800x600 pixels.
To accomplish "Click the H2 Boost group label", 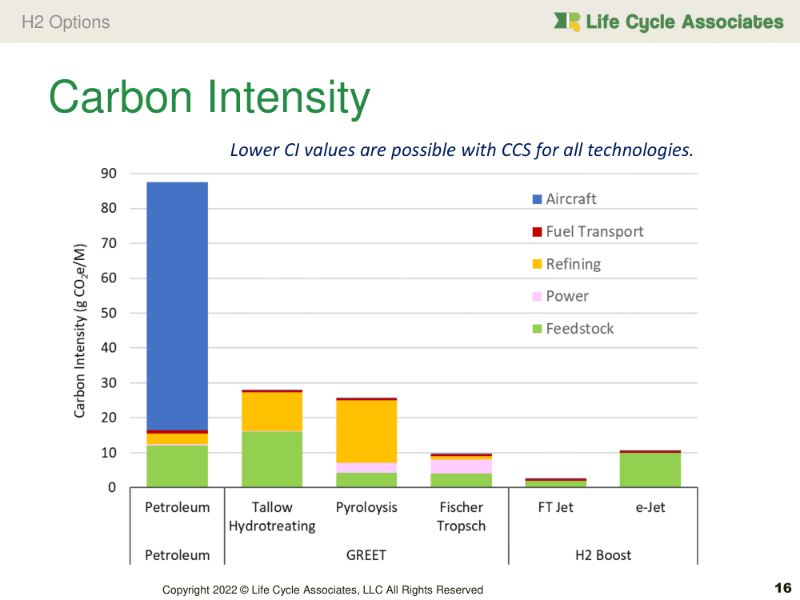I will coord(602,554).
